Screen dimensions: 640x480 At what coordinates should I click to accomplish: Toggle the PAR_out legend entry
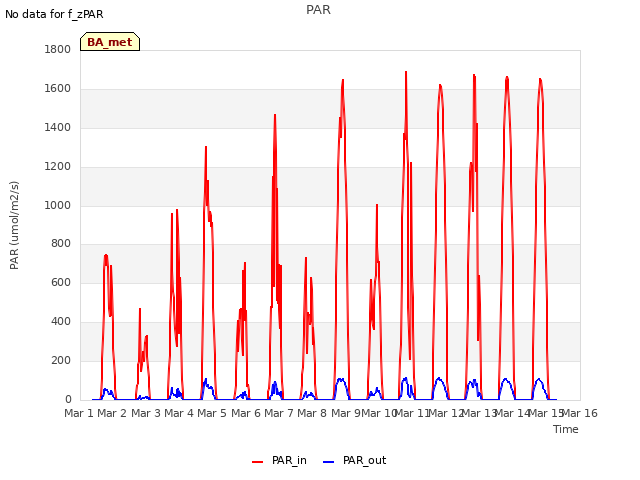coord(354,460)
